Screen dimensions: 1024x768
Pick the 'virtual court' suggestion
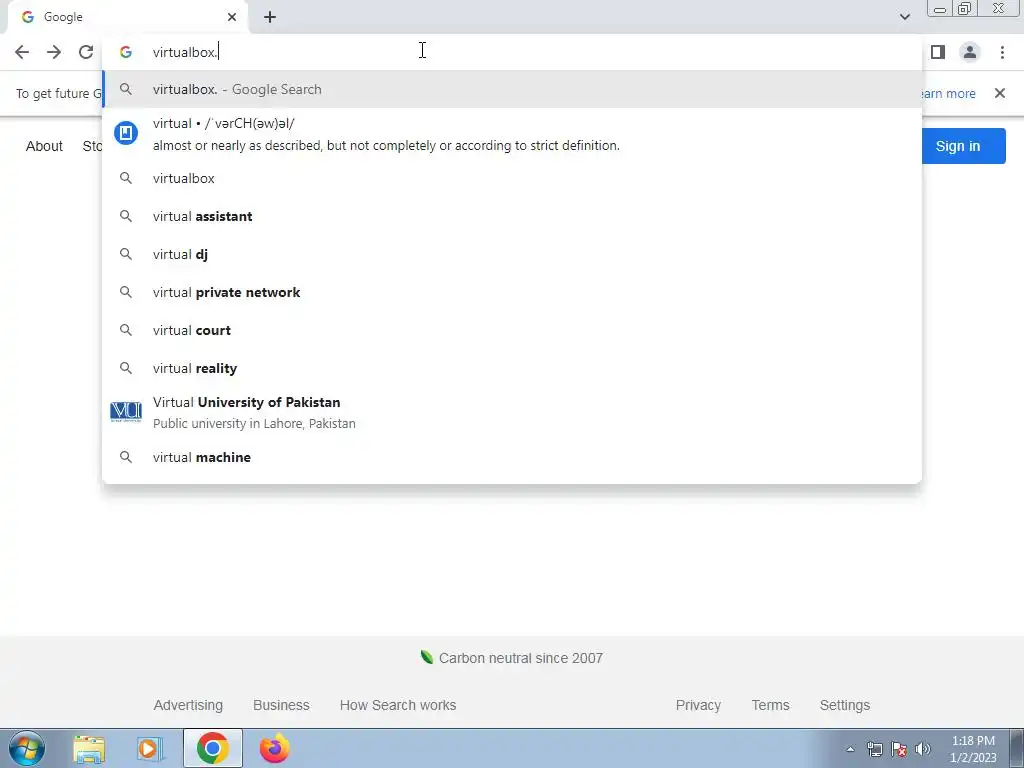[x=512, y=330]
